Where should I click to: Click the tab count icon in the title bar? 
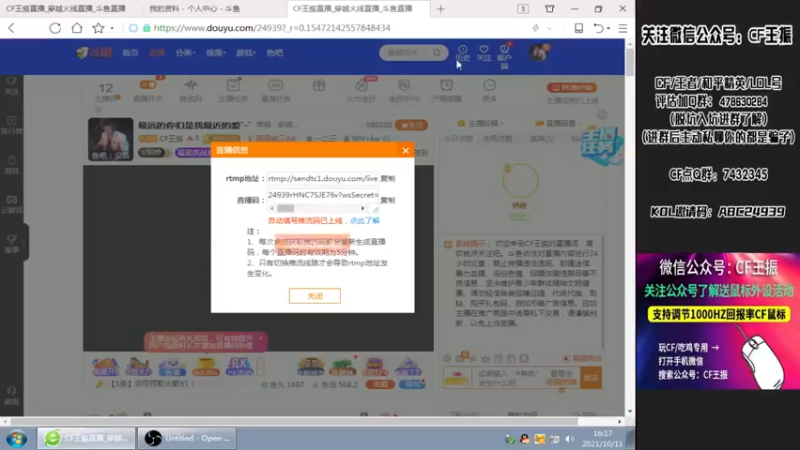523,9
